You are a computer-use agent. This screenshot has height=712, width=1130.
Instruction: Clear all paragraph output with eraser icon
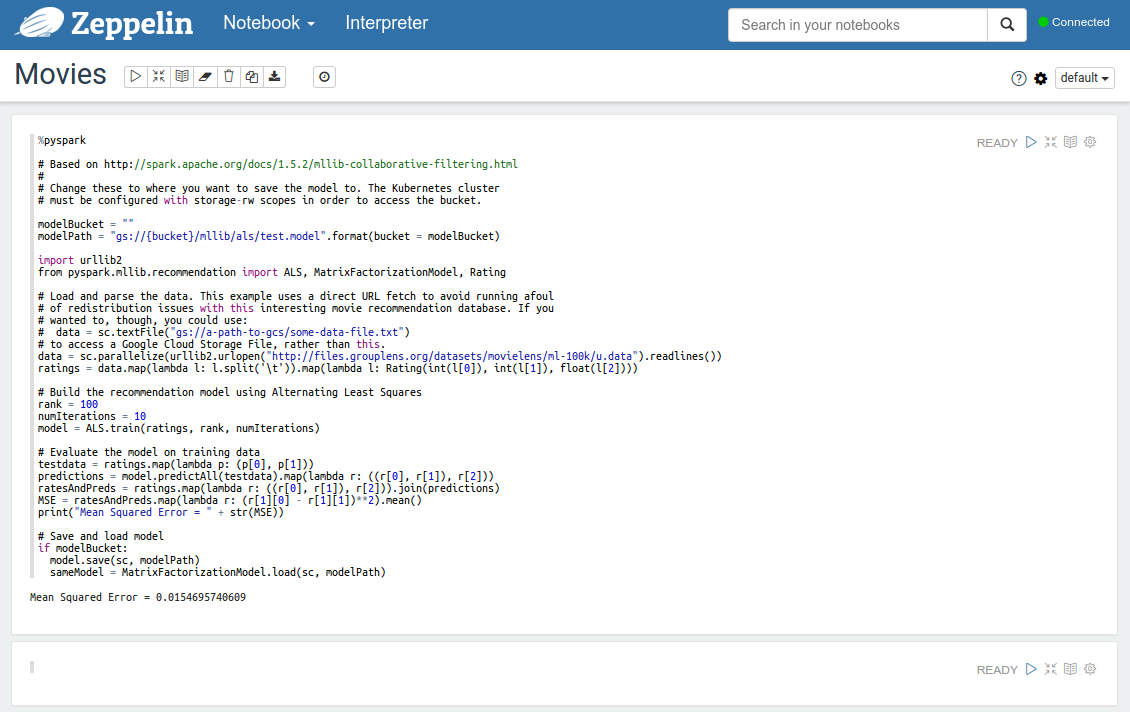tap(205, 77)
